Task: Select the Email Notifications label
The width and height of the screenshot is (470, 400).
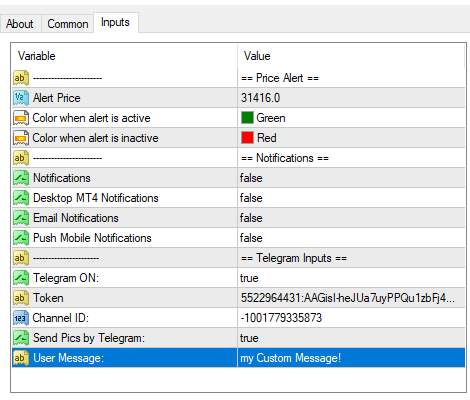Action: click(x=76, y=218)
